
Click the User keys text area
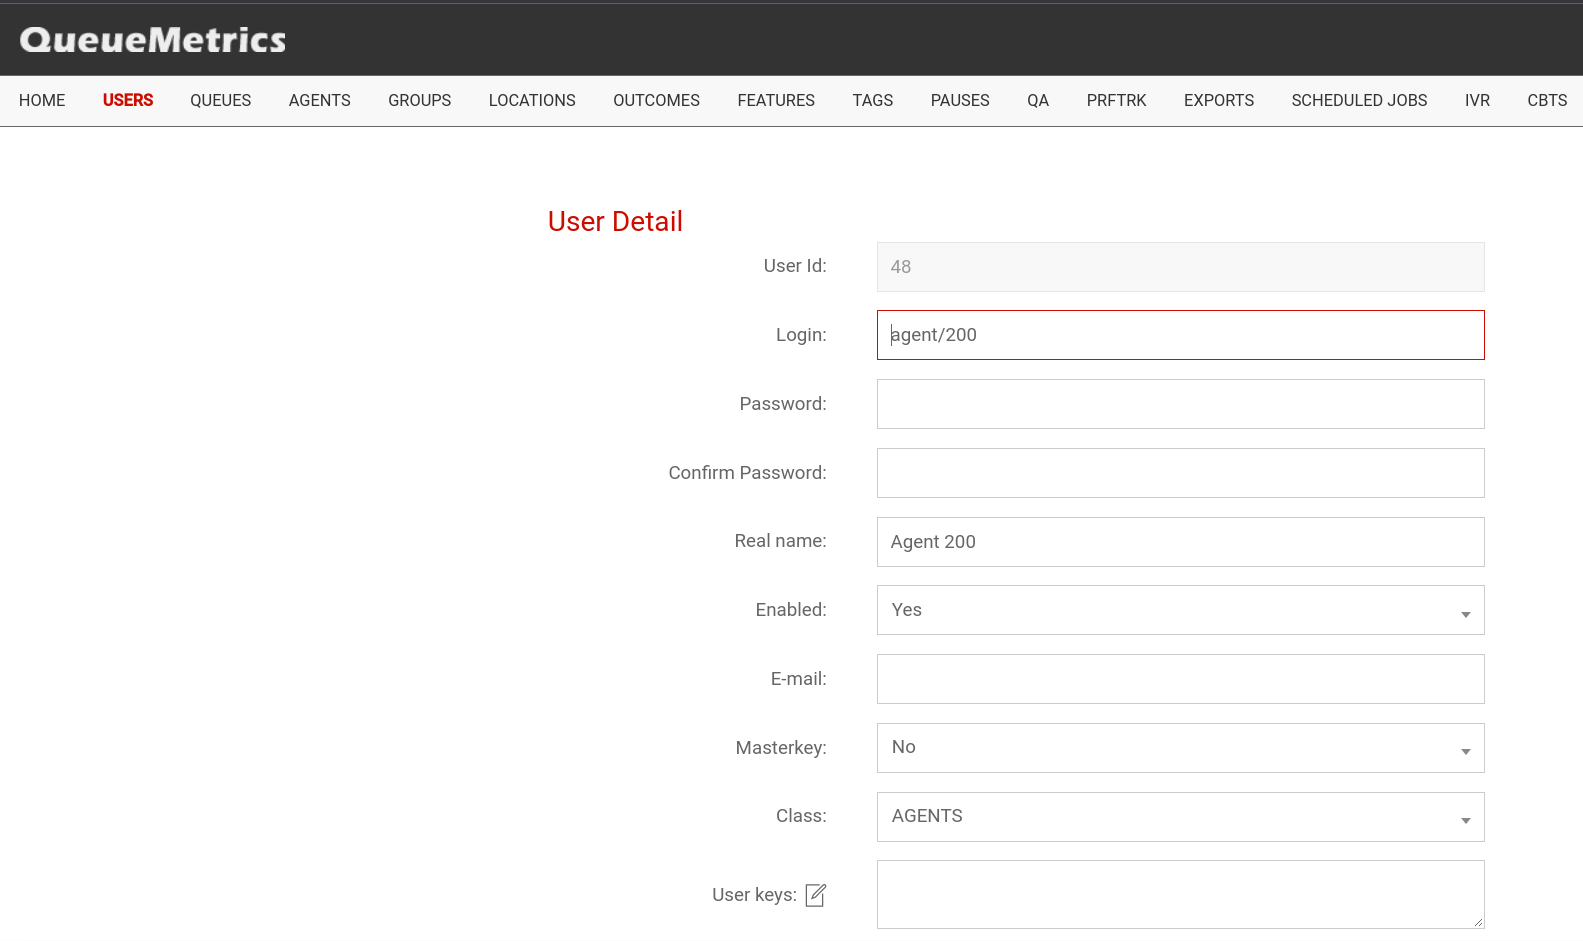tap(1181, 895)
